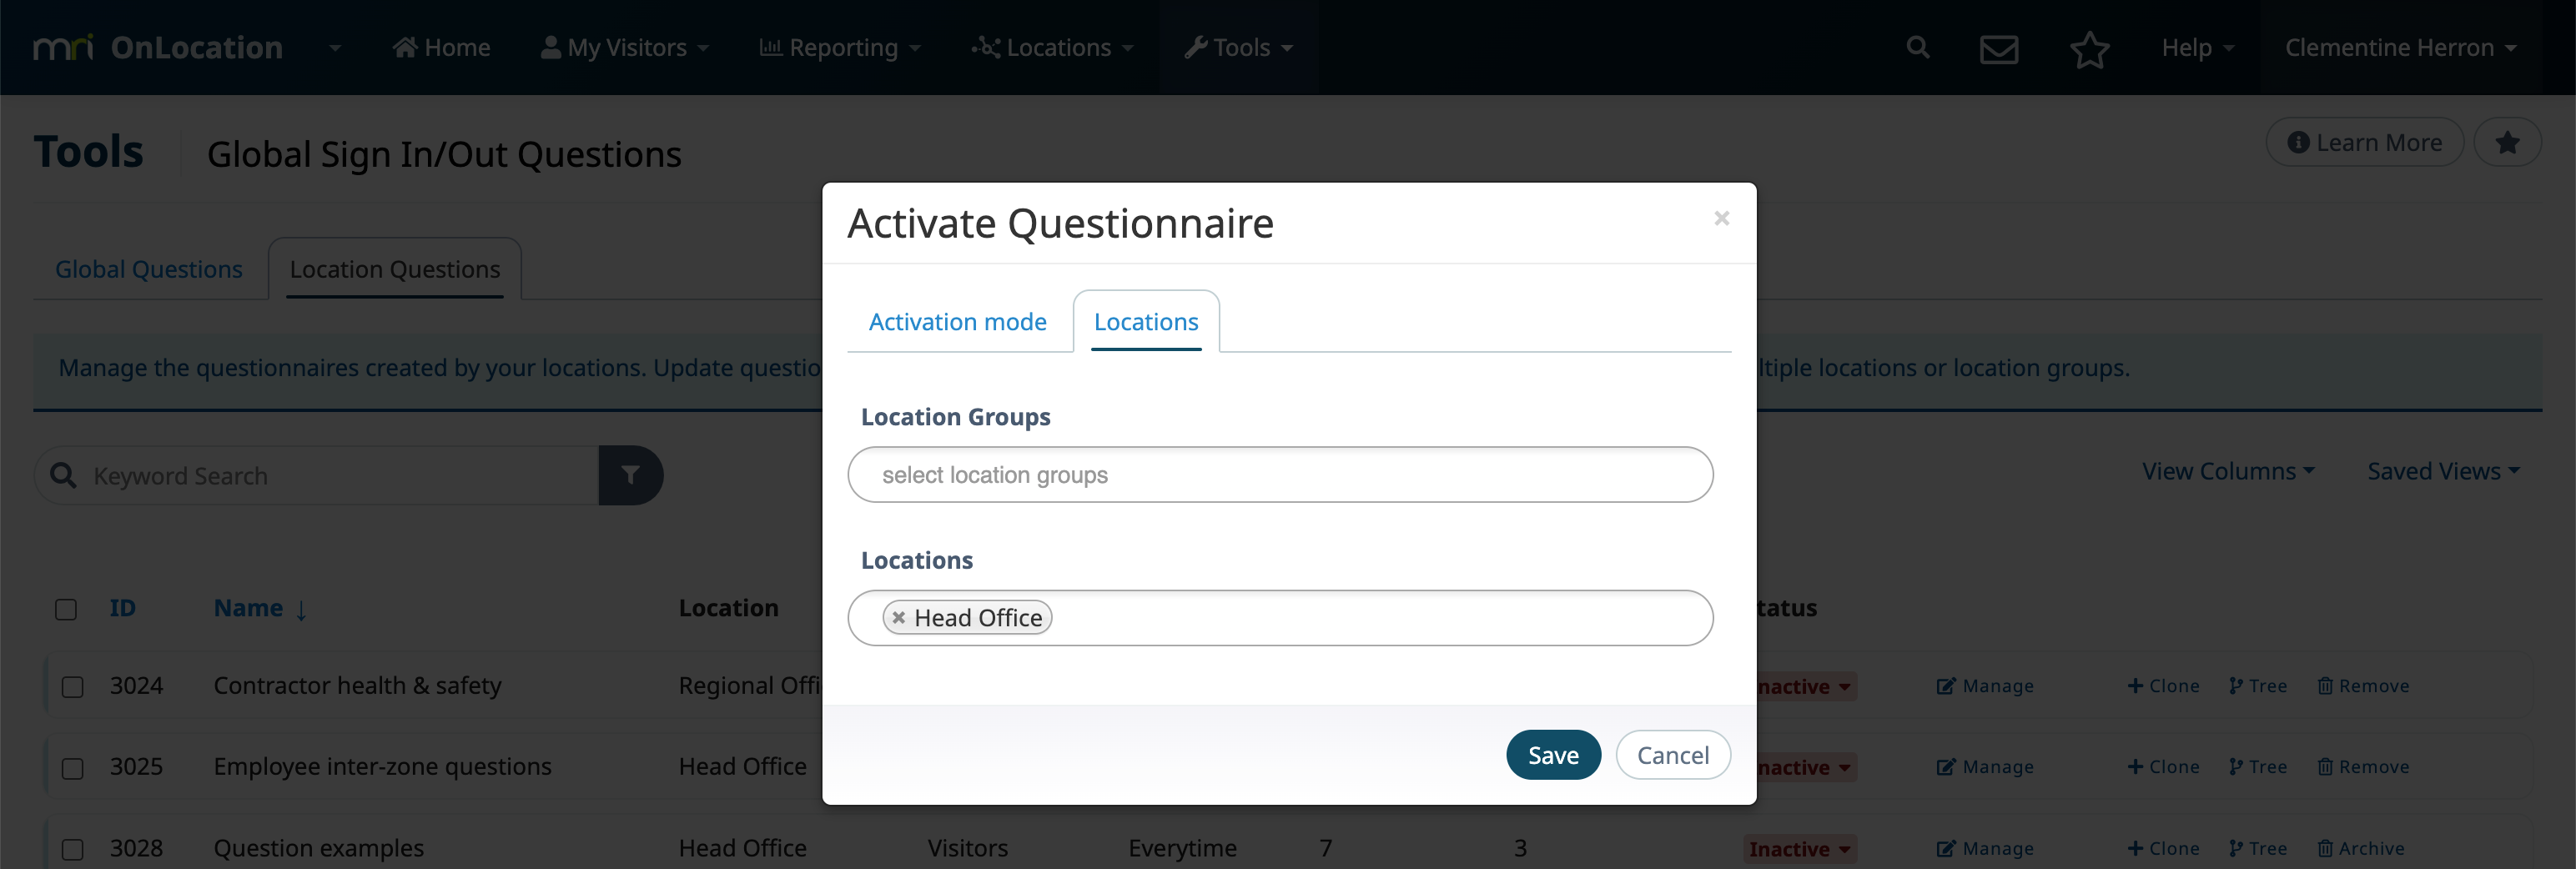Archive the Question examples questionnaire

(2361, 849)
